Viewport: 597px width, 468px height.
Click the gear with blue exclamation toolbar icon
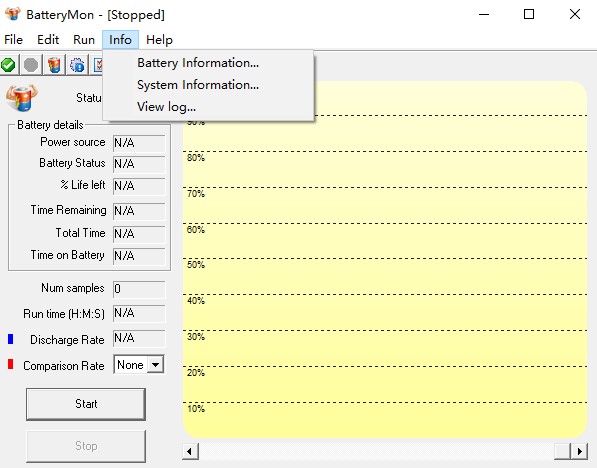point(77,65)
